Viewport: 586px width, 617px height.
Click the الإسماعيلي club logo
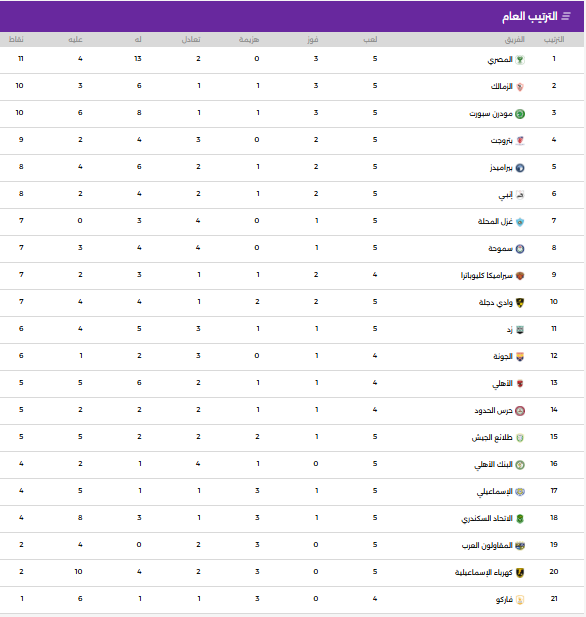(x=520, y=492)
